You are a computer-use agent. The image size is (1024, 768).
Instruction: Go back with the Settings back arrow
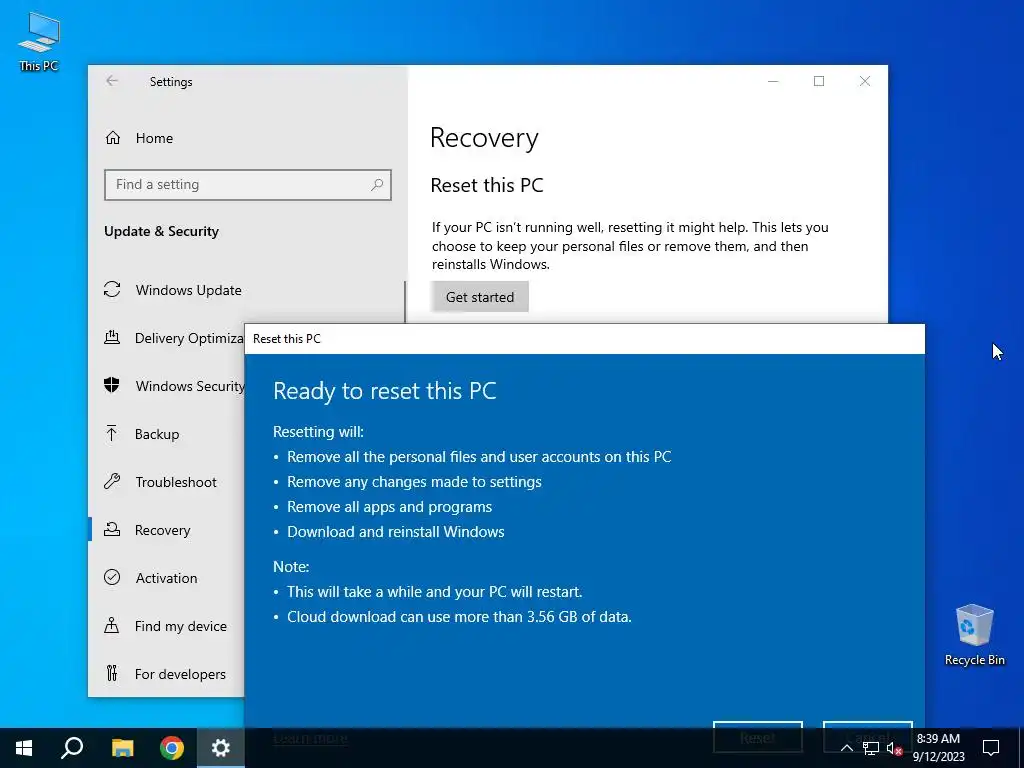112,81
